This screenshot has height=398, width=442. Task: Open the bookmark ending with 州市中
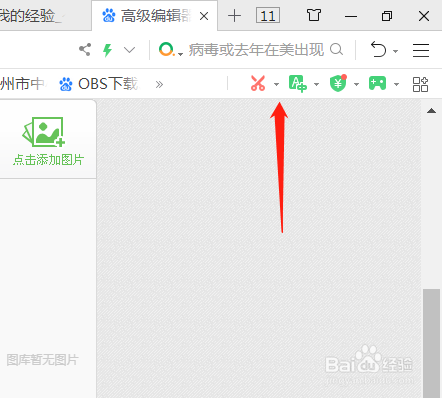pos(23,84)
